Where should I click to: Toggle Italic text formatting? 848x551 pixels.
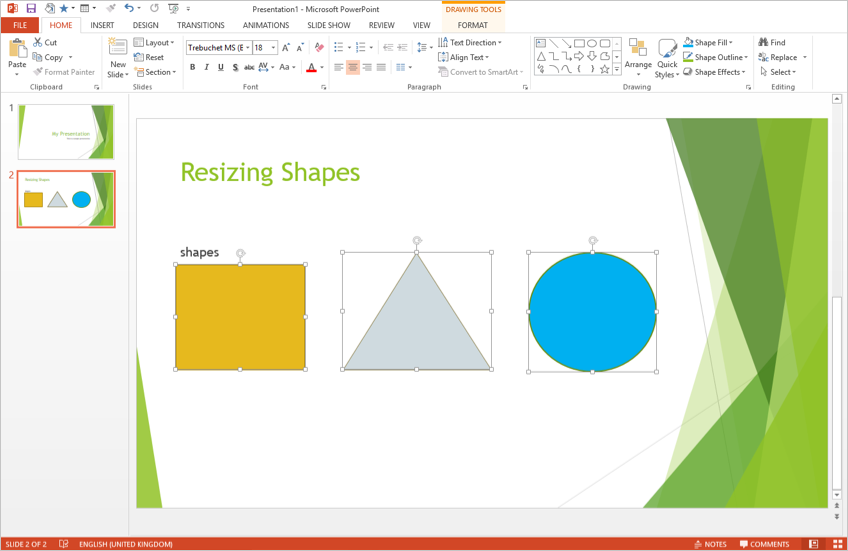[x=206, y=68]
